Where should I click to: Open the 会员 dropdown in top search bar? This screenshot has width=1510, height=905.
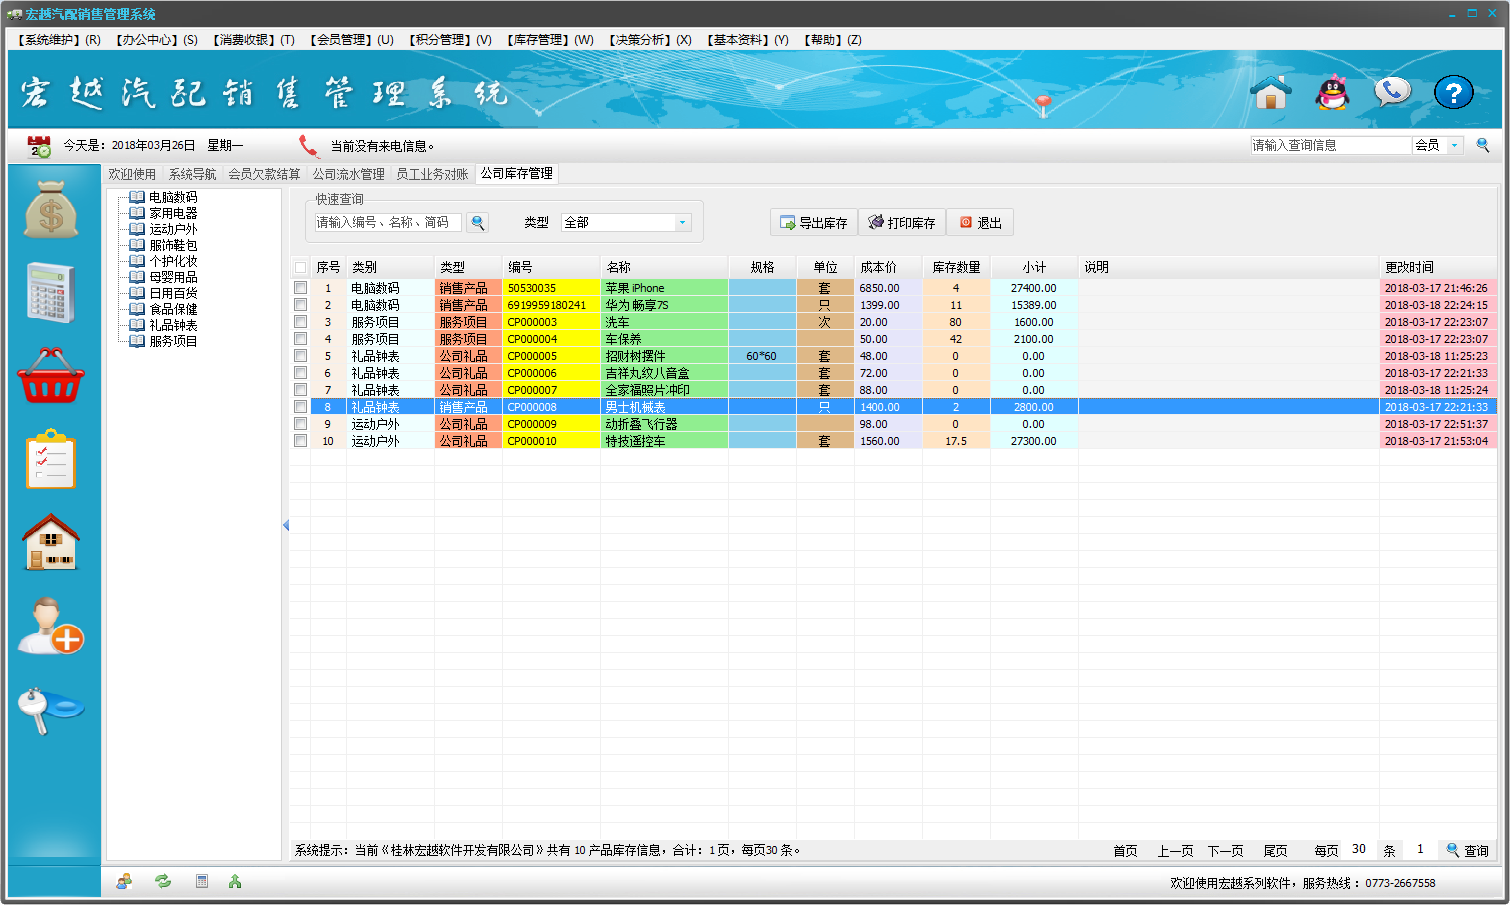pyautogui.click(x=1454, y=145)
